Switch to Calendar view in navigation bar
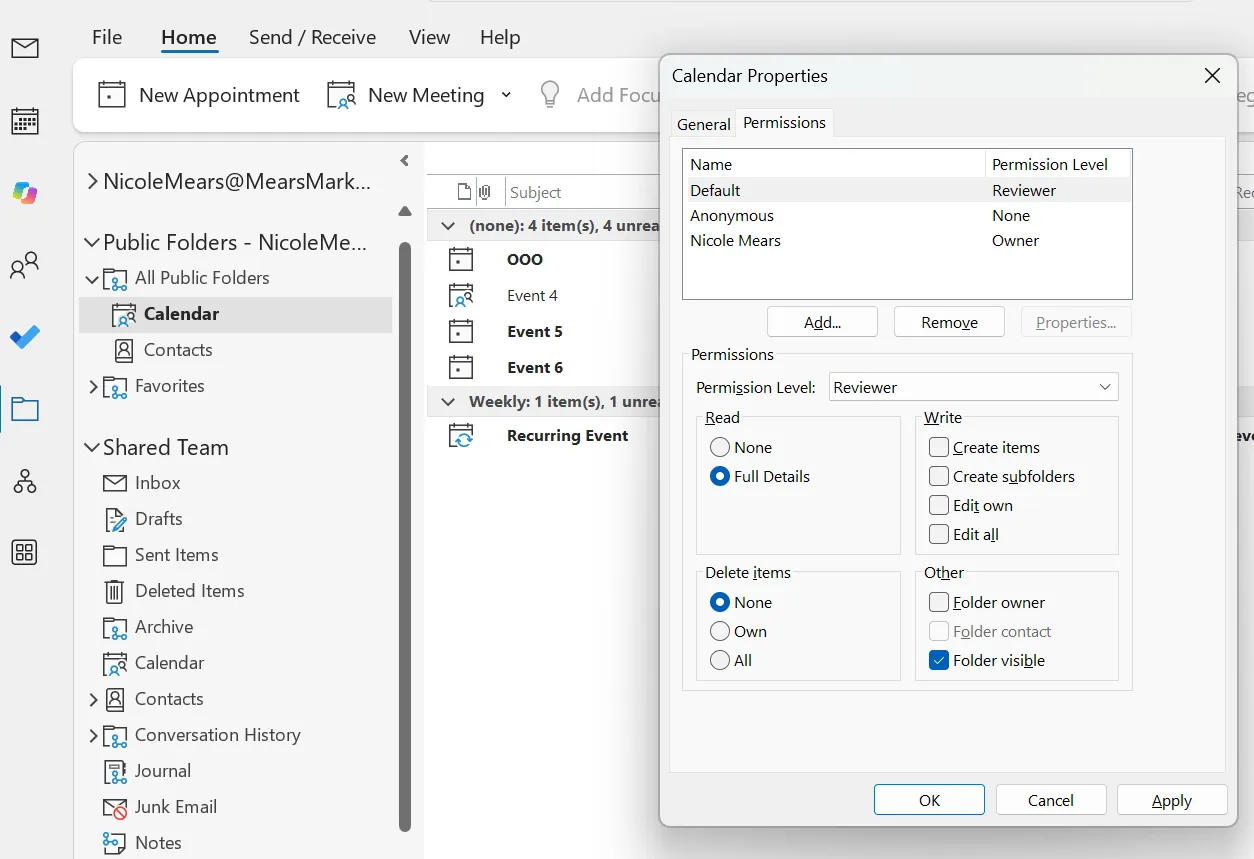Image resolution: width=1254 pixels, height=859 pixels. (25, 121)
